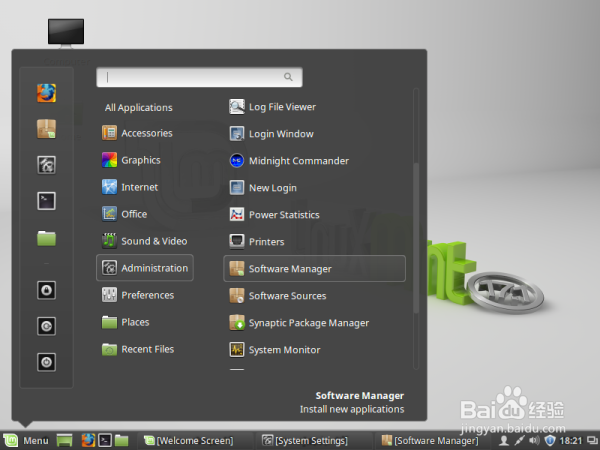
Task: Click the Lock Screen icon in sidebar
Action: 46,290
